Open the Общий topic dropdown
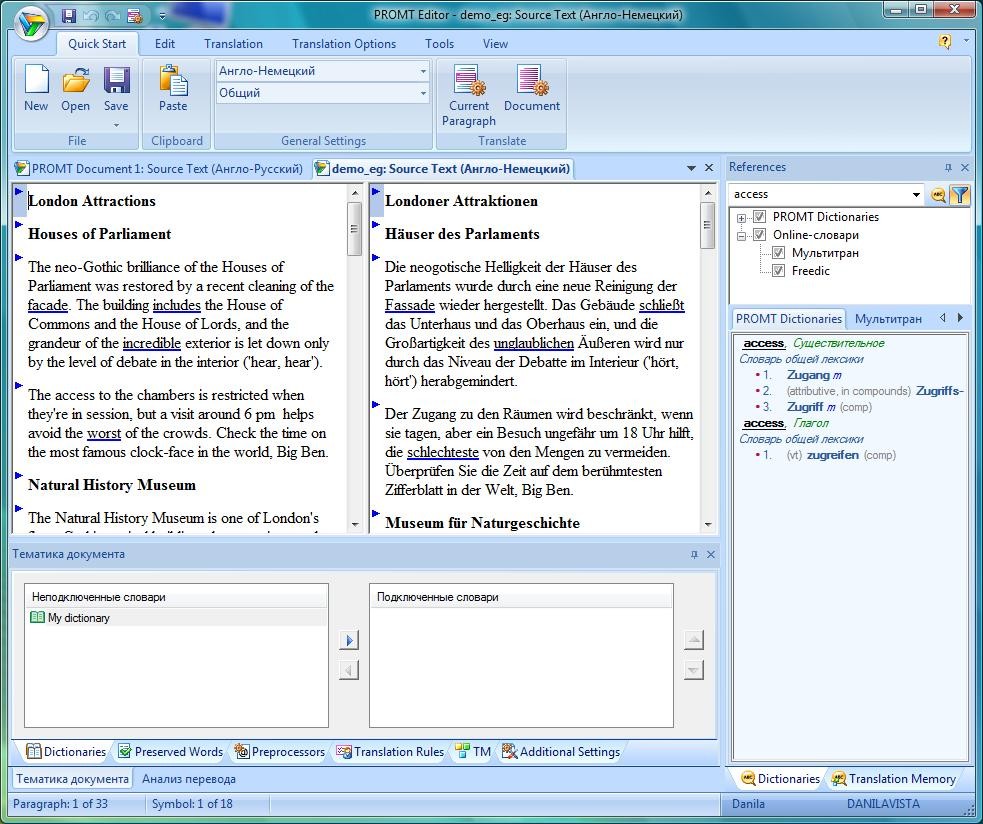Image resolution: width=983 pixels, height=824 pixels. pos(423,93)
